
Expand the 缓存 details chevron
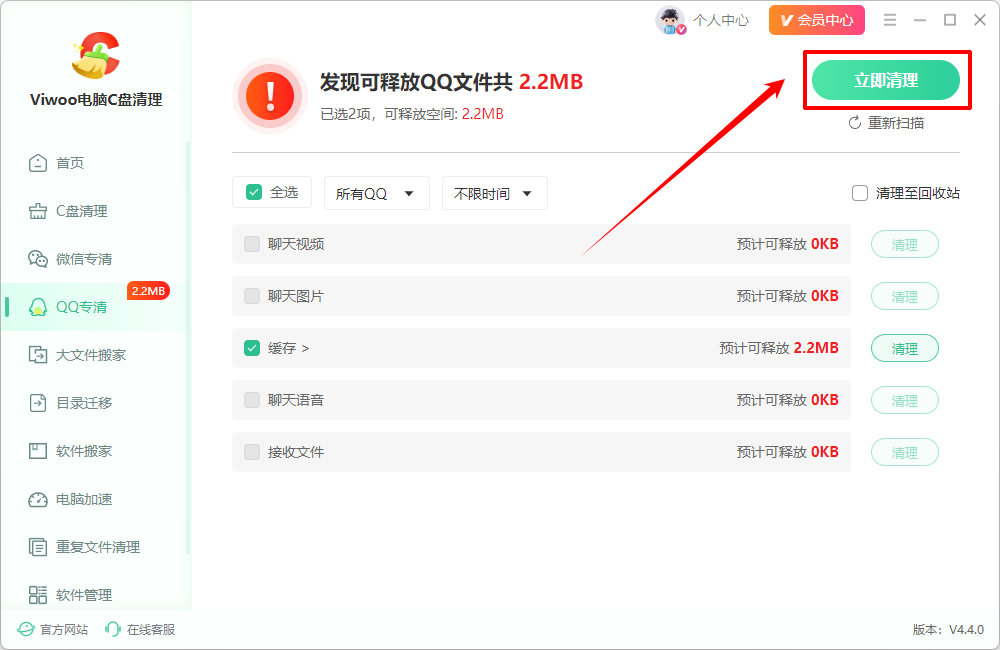coord(305,348)
